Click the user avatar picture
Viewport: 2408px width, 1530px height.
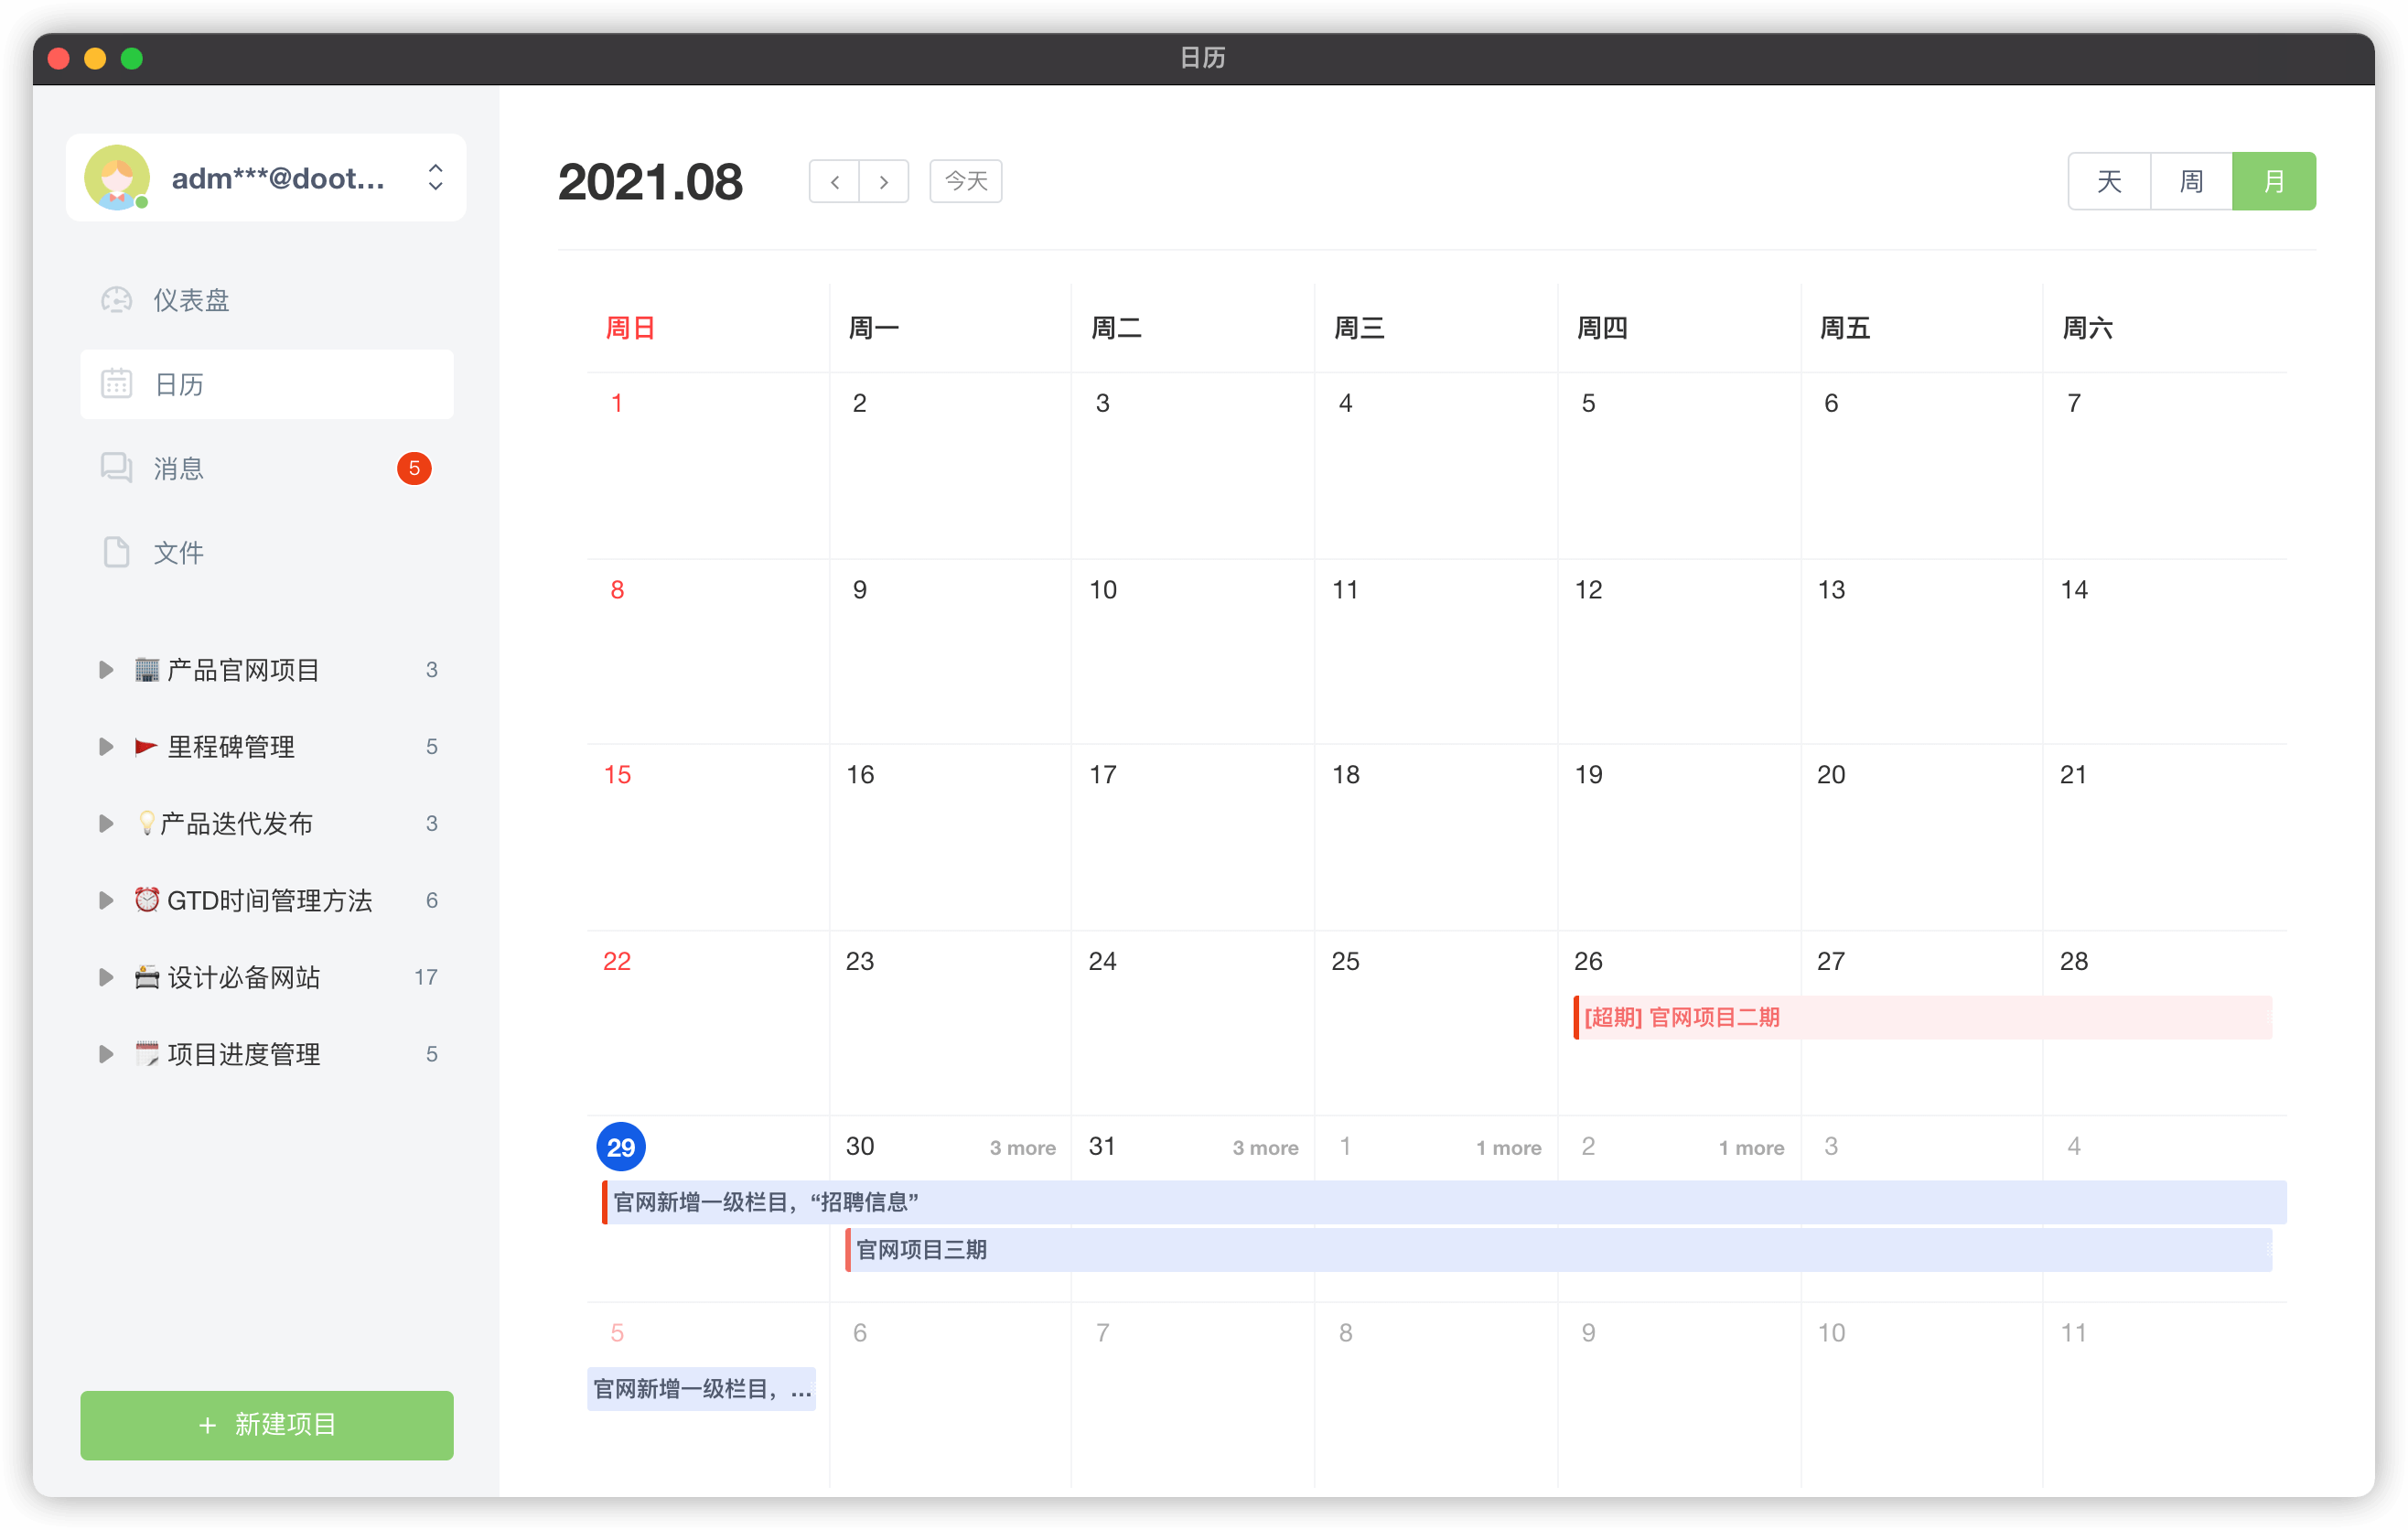coord(116,177)
